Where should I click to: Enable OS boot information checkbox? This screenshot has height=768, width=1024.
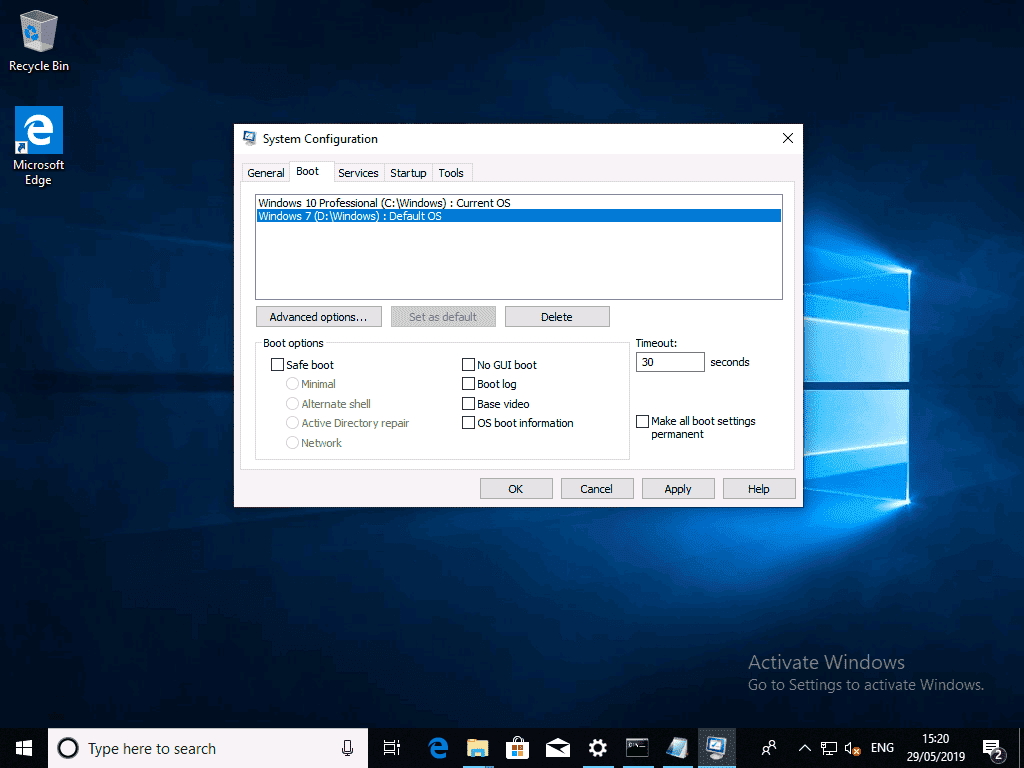(x=468, y=423)
